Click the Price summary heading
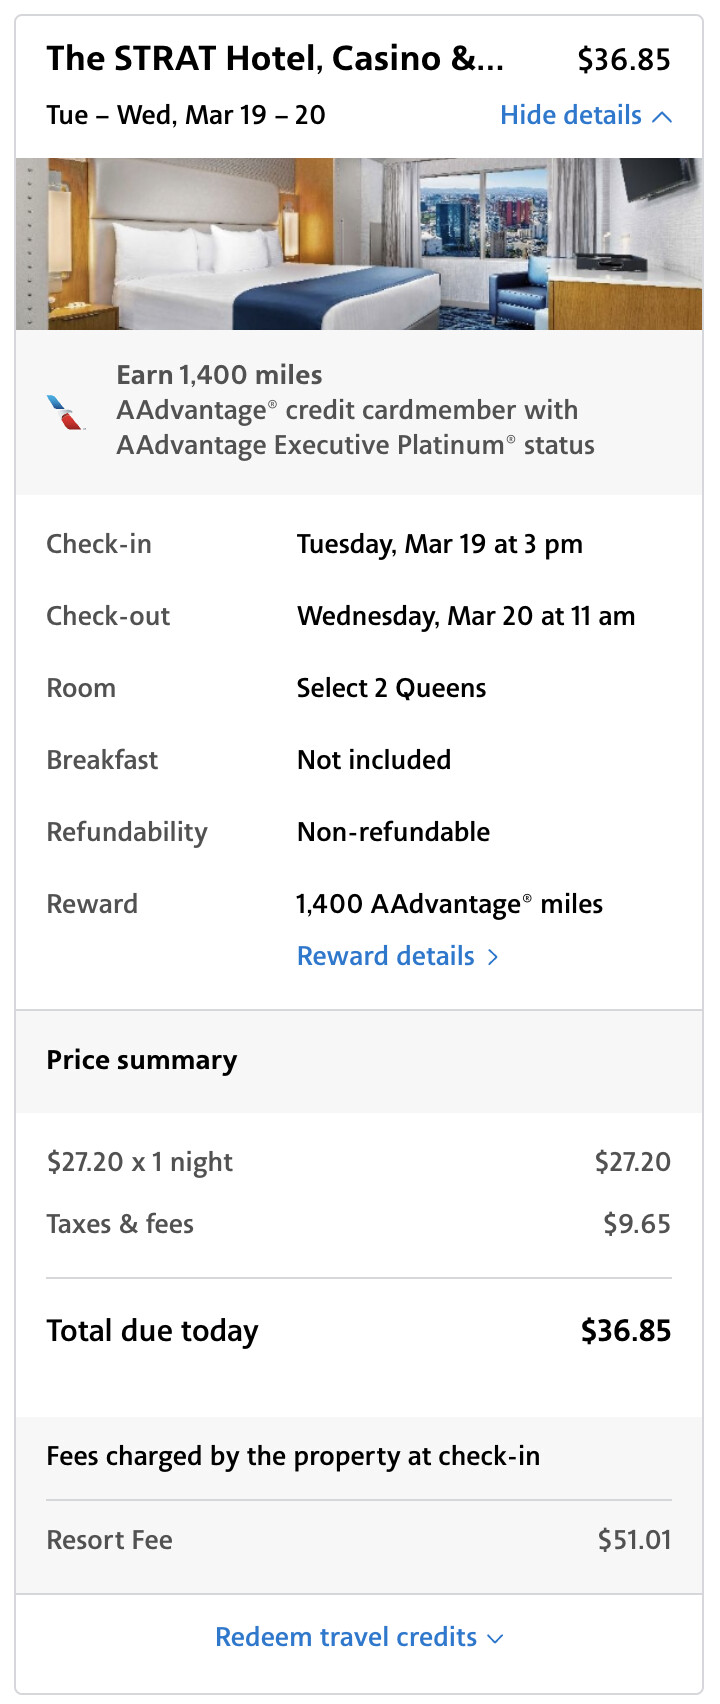The width and height of the screenshot is (720, 1704). pos(142,1060)
